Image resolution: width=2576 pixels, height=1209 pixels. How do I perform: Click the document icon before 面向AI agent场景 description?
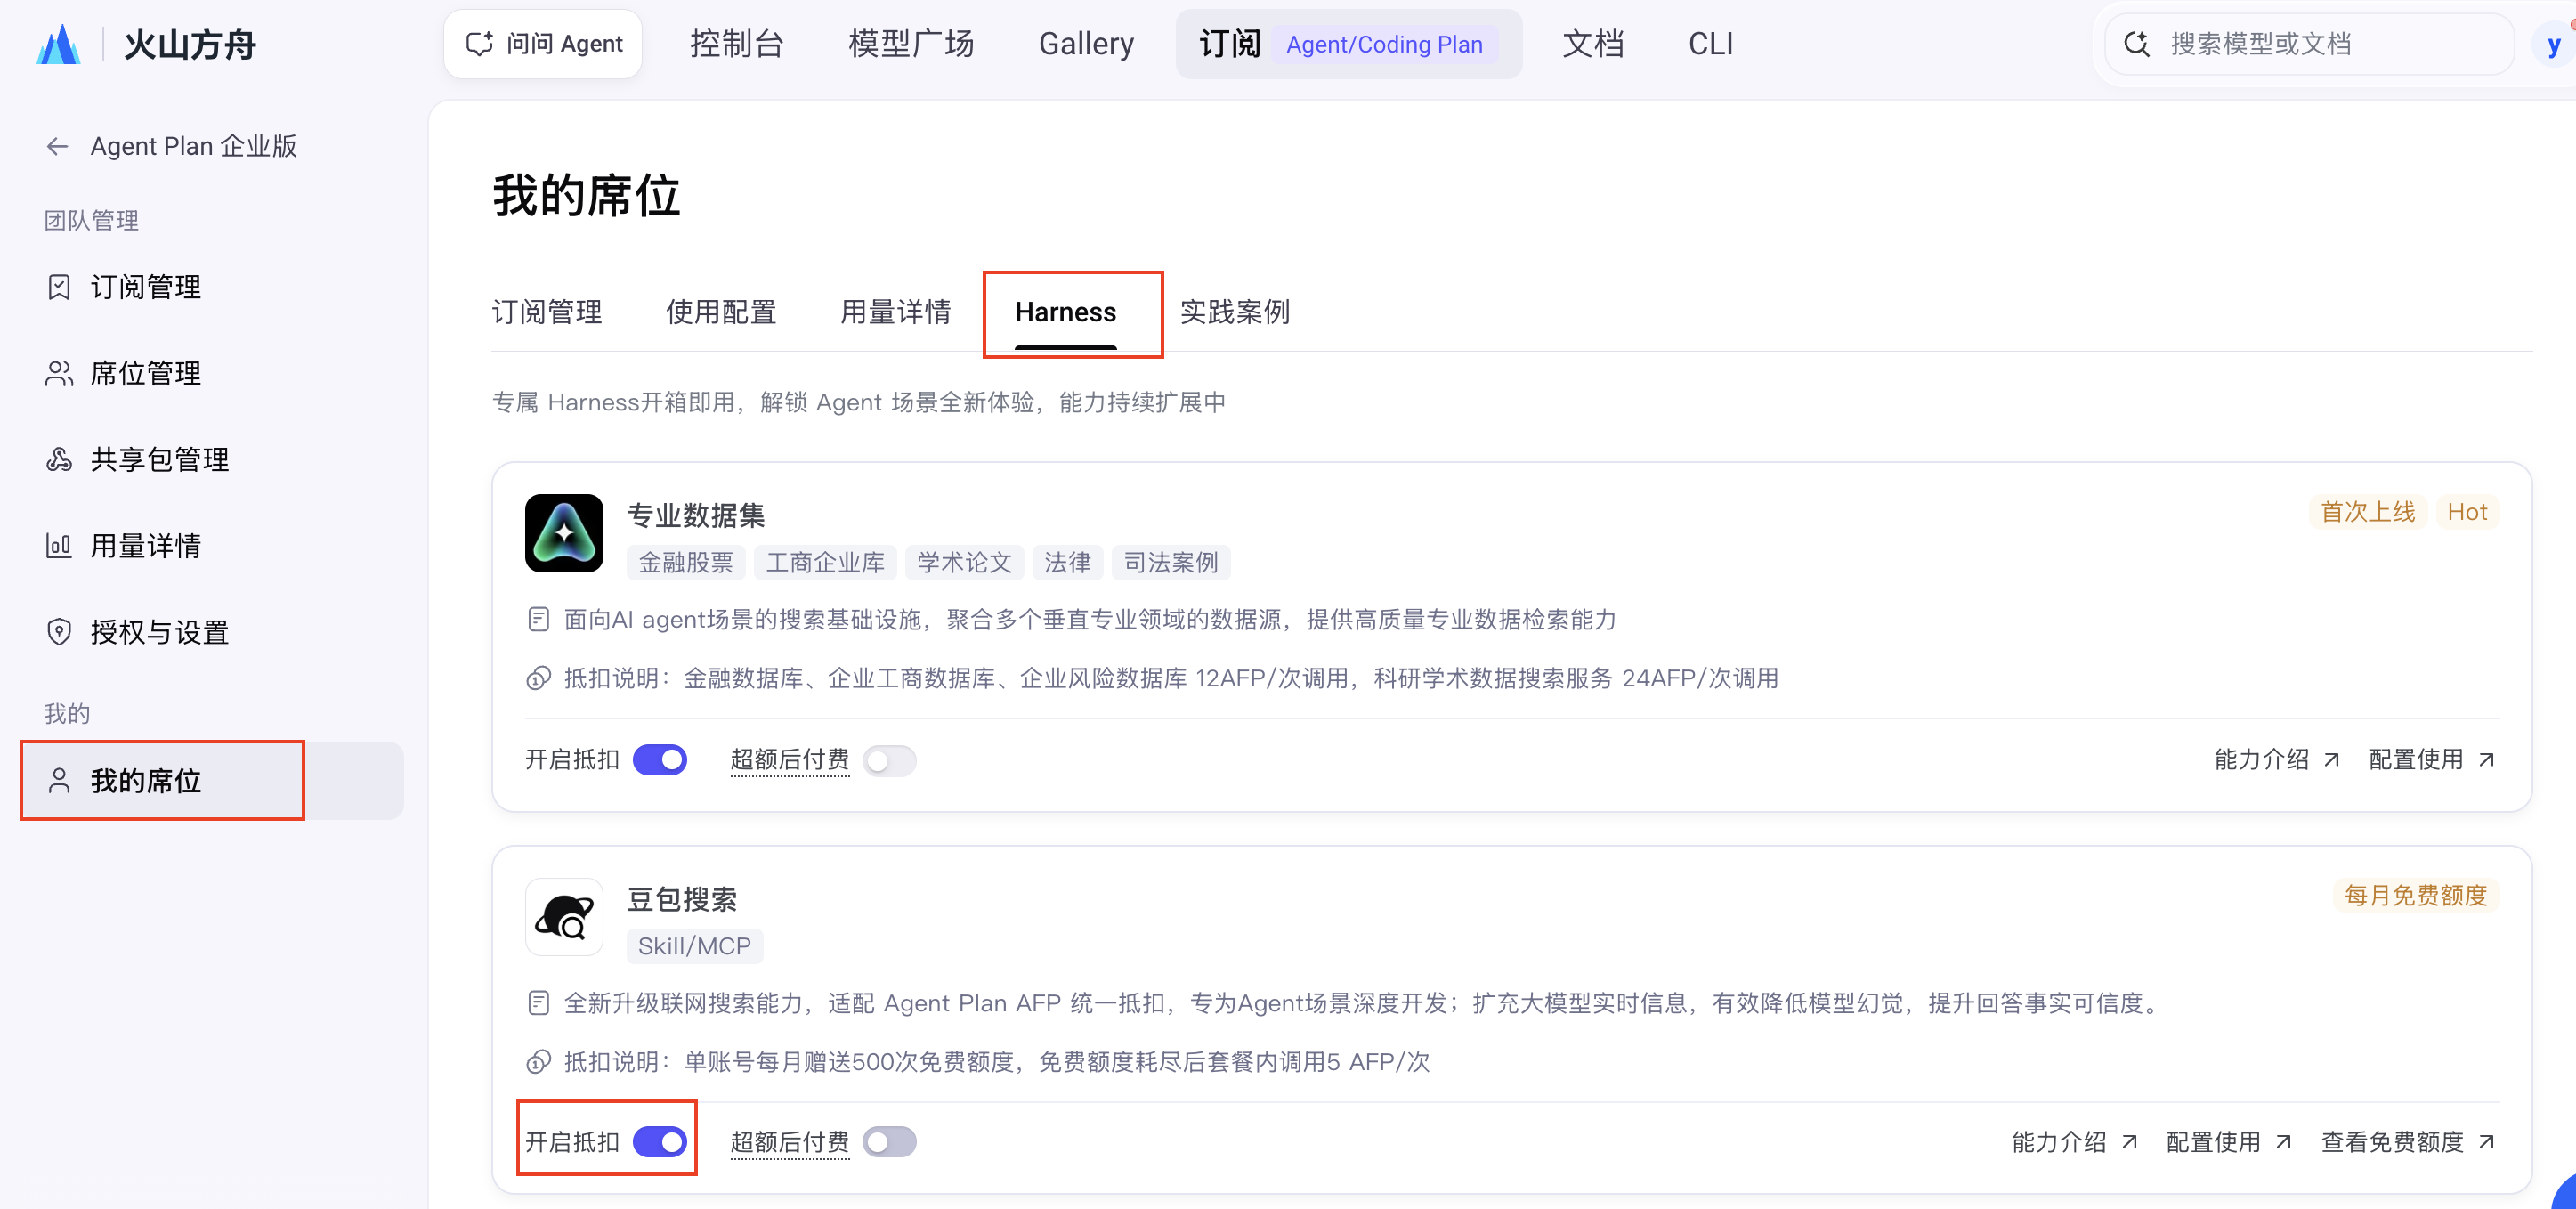[x=538, y=619]
